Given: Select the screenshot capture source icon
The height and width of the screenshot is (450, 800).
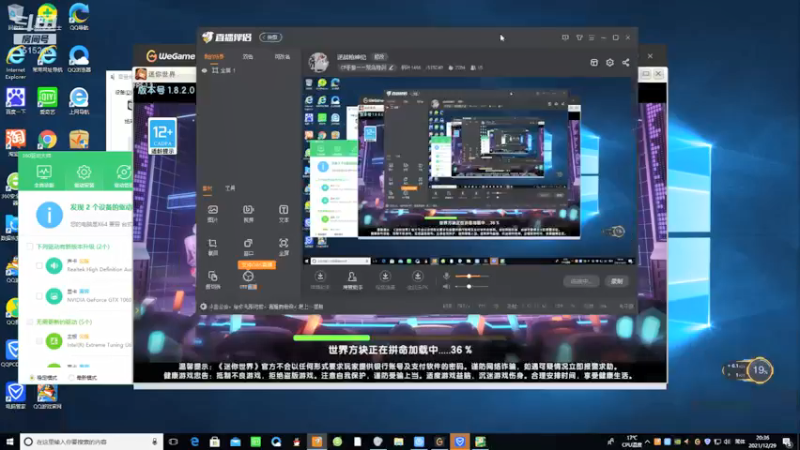Looking at the screenshot, I should point(213,243).
